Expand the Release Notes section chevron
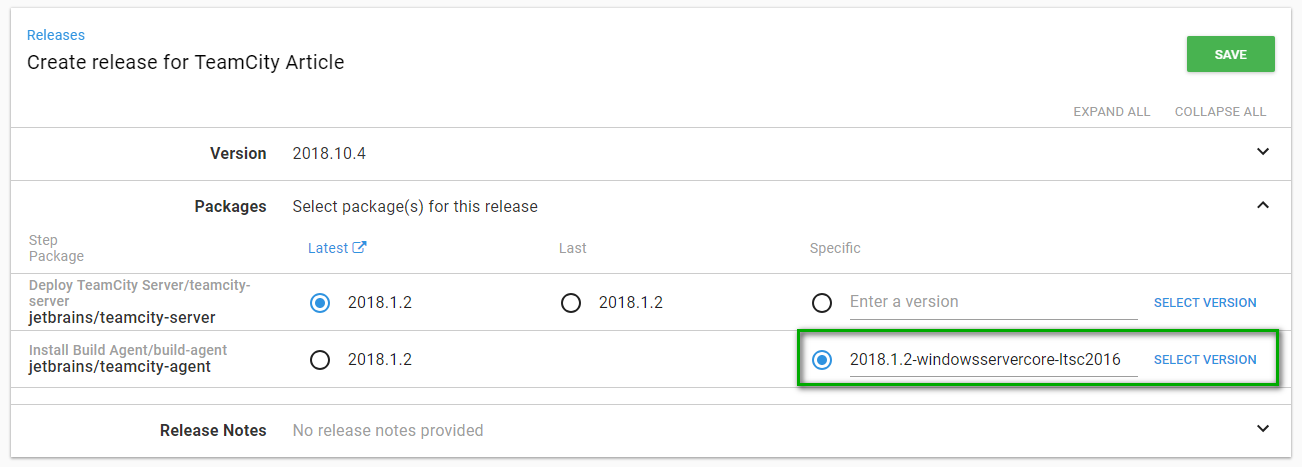Viewport: 1302px width, 467px height. click(1262, 429)
